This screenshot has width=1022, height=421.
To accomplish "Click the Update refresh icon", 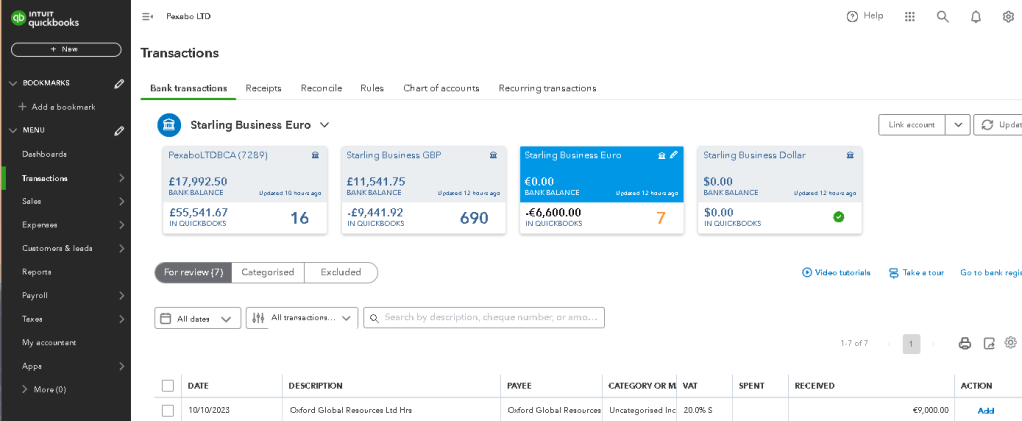I will pos(987,124).
